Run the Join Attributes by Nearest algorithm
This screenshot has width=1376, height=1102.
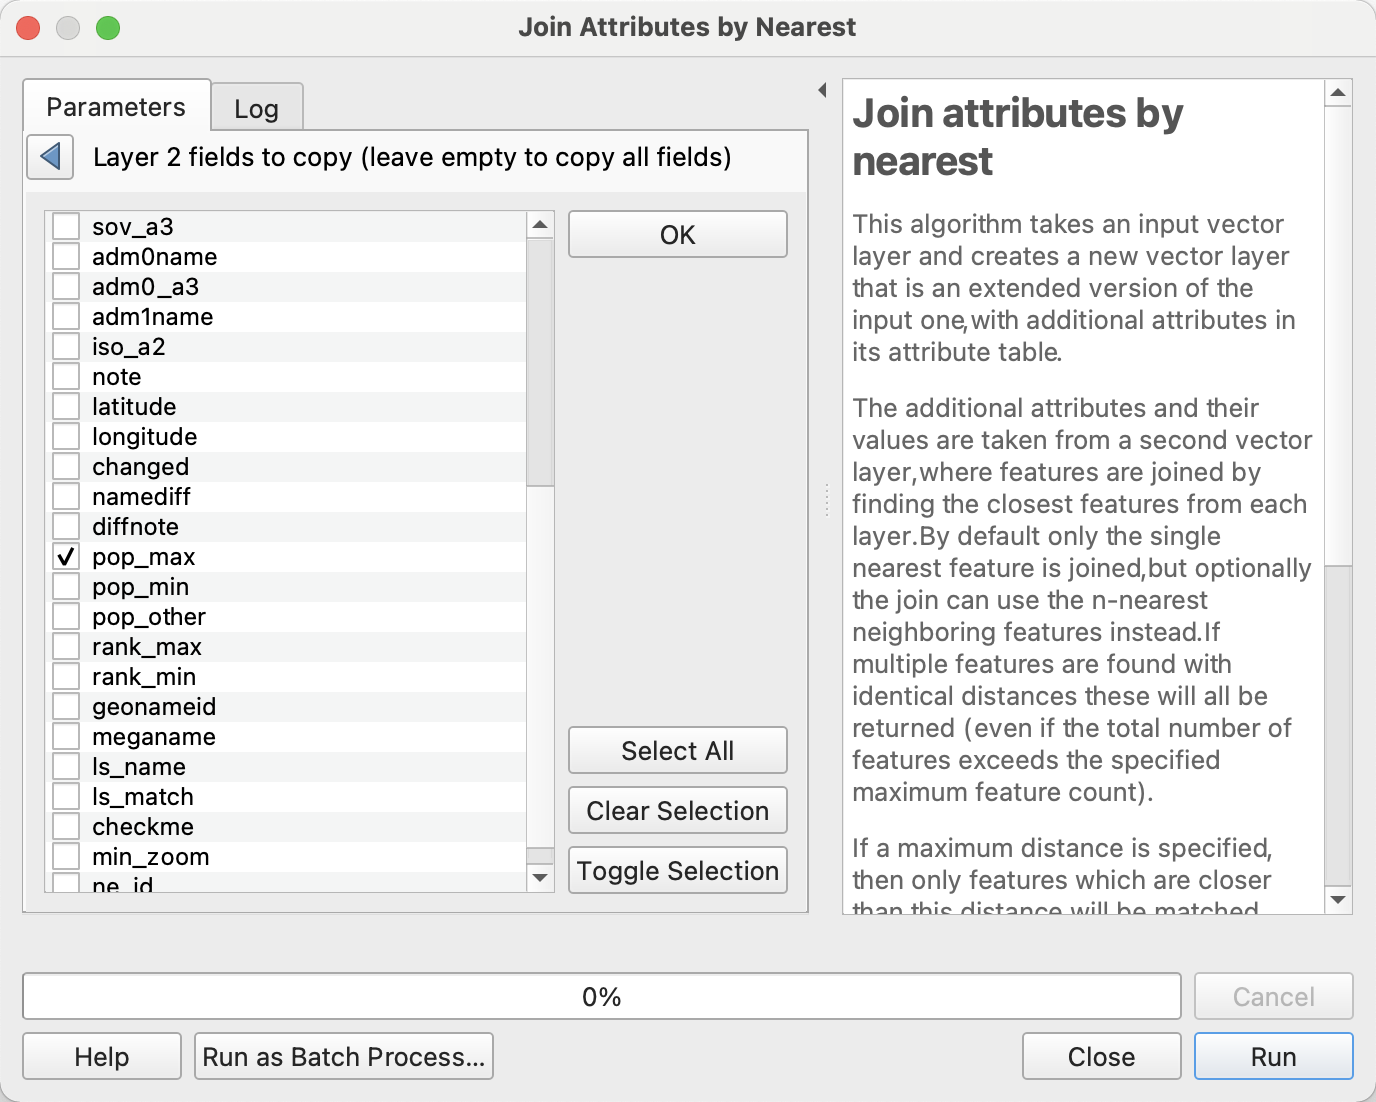[x=1272, y=1056]
